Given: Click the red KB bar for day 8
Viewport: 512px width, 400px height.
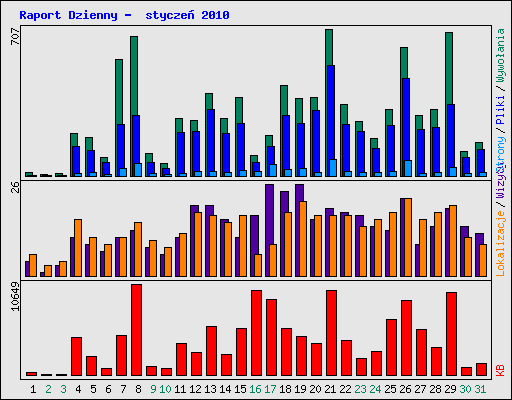Looking at the screenshot, I should [x=136, y=330].
